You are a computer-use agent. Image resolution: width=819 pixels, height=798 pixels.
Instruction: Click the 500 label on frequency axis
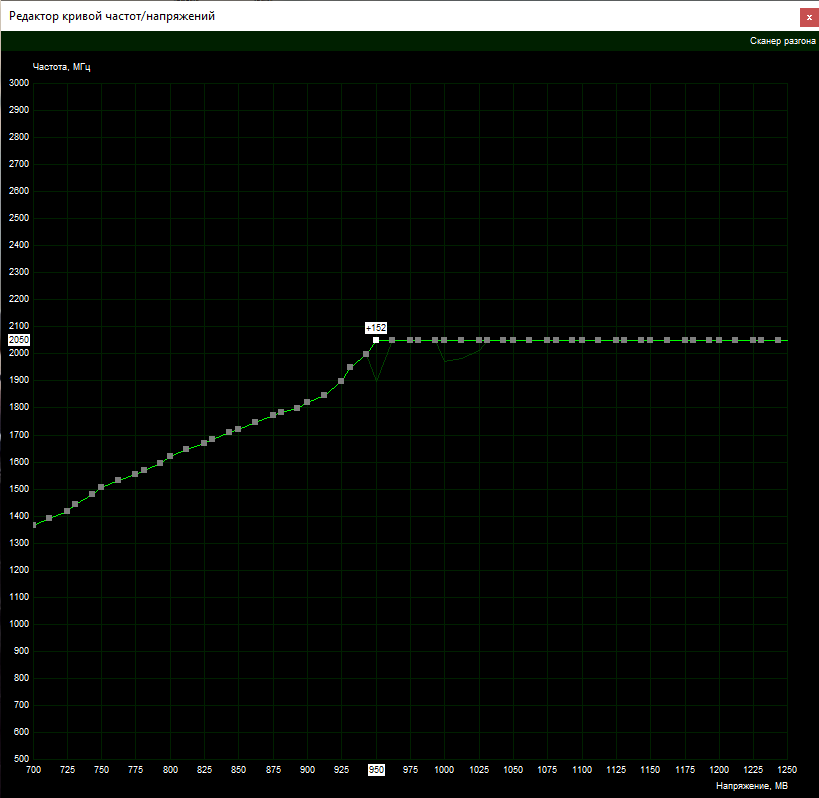tap(21, 758)
